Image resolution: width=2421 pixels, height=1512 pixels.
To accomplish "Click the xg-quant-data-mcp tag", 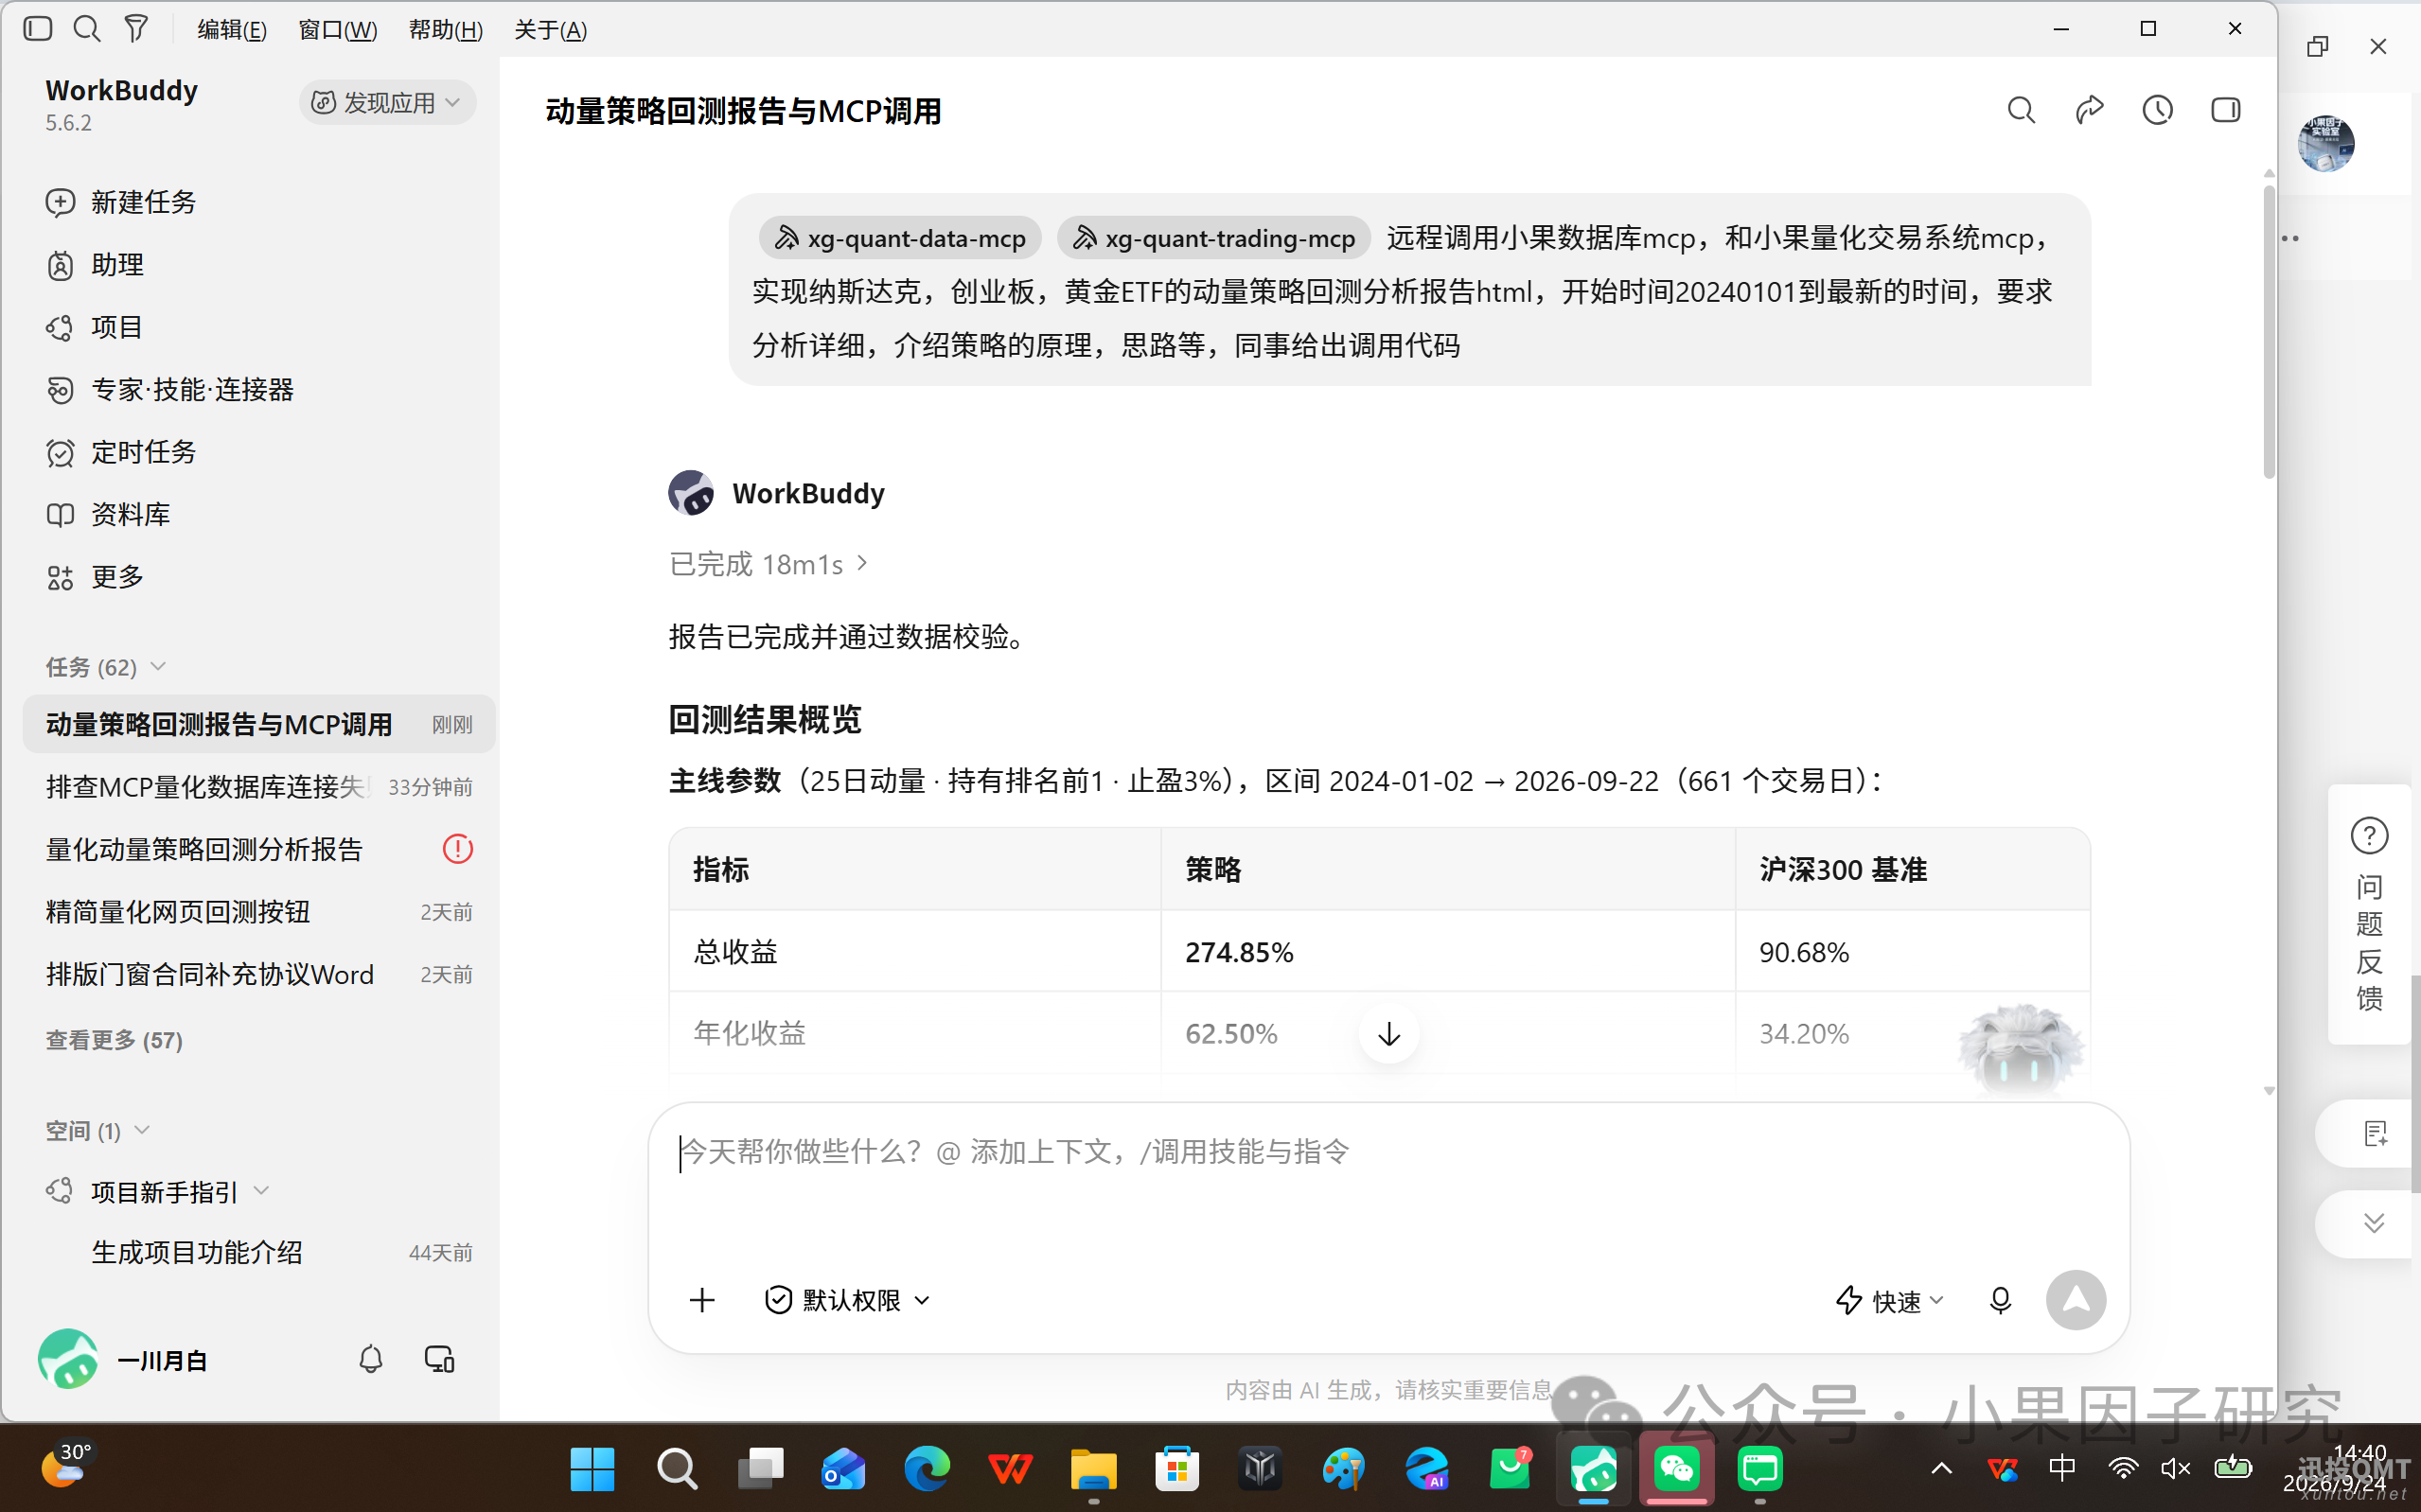I will 900,238.
